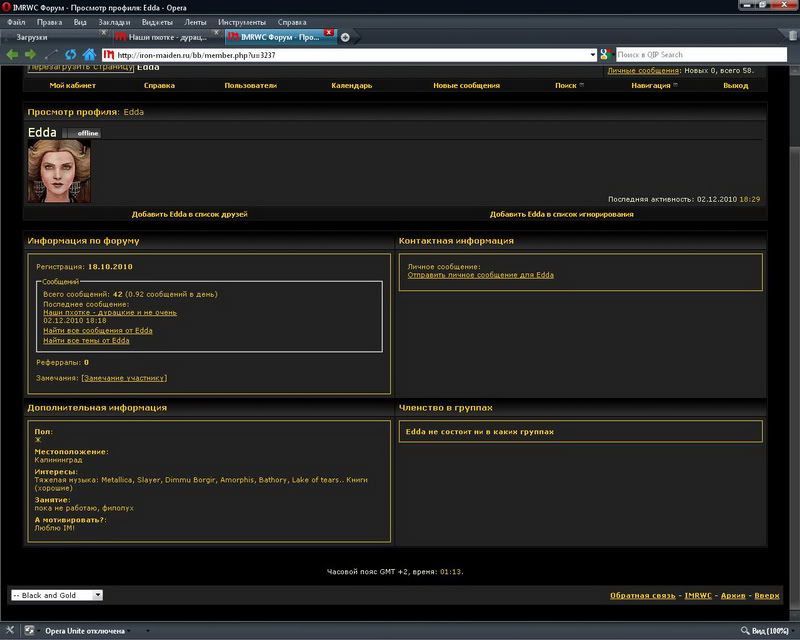Open a new tab with the plus icon
The height and width of the screenshot is (640, 800).
click(345, 37)
